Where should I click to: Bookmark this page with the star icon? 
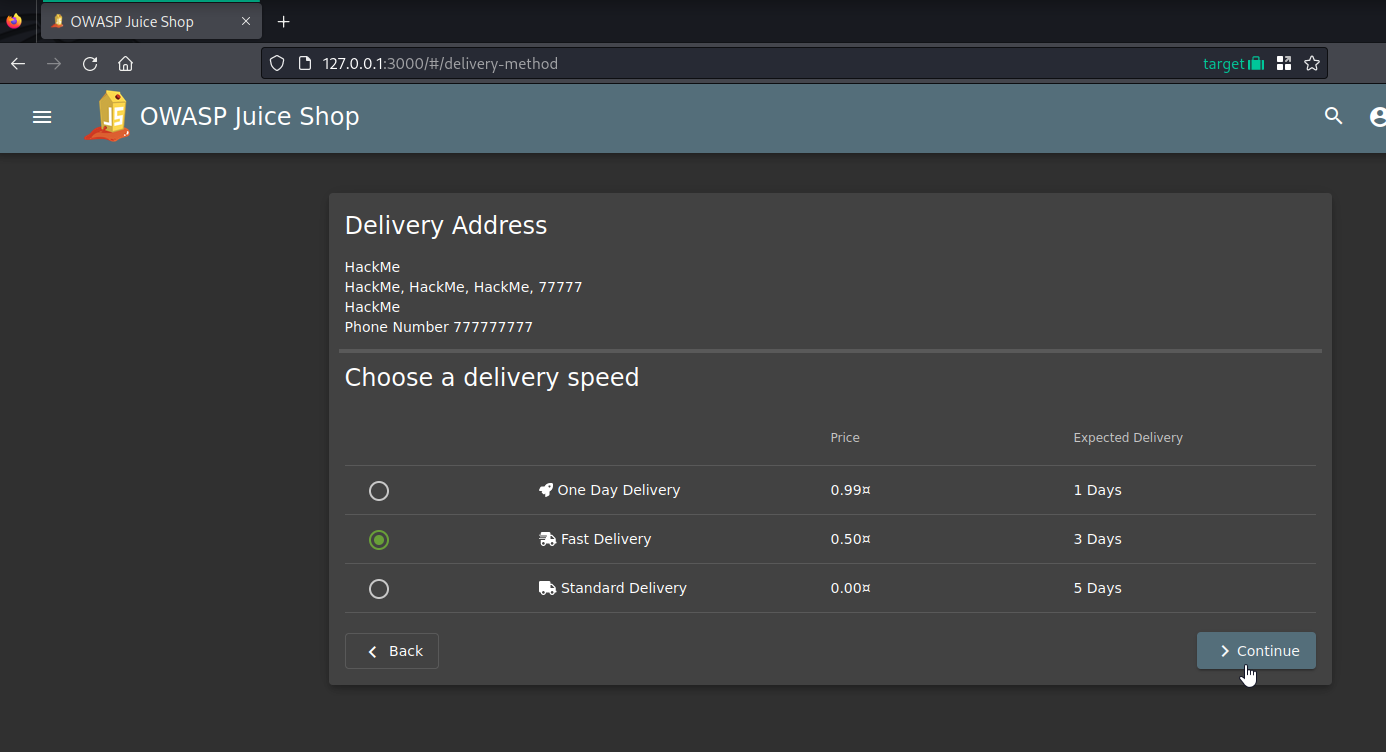coord(1312,64)
